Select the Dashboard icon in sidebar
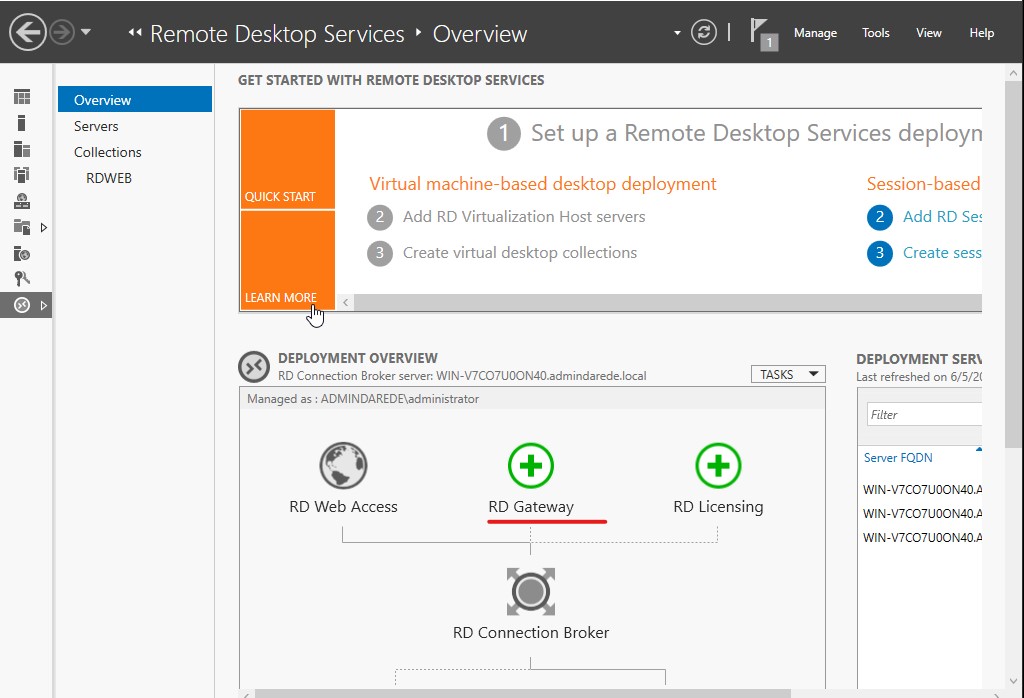The image size is (1024, 698). (22, 97)
